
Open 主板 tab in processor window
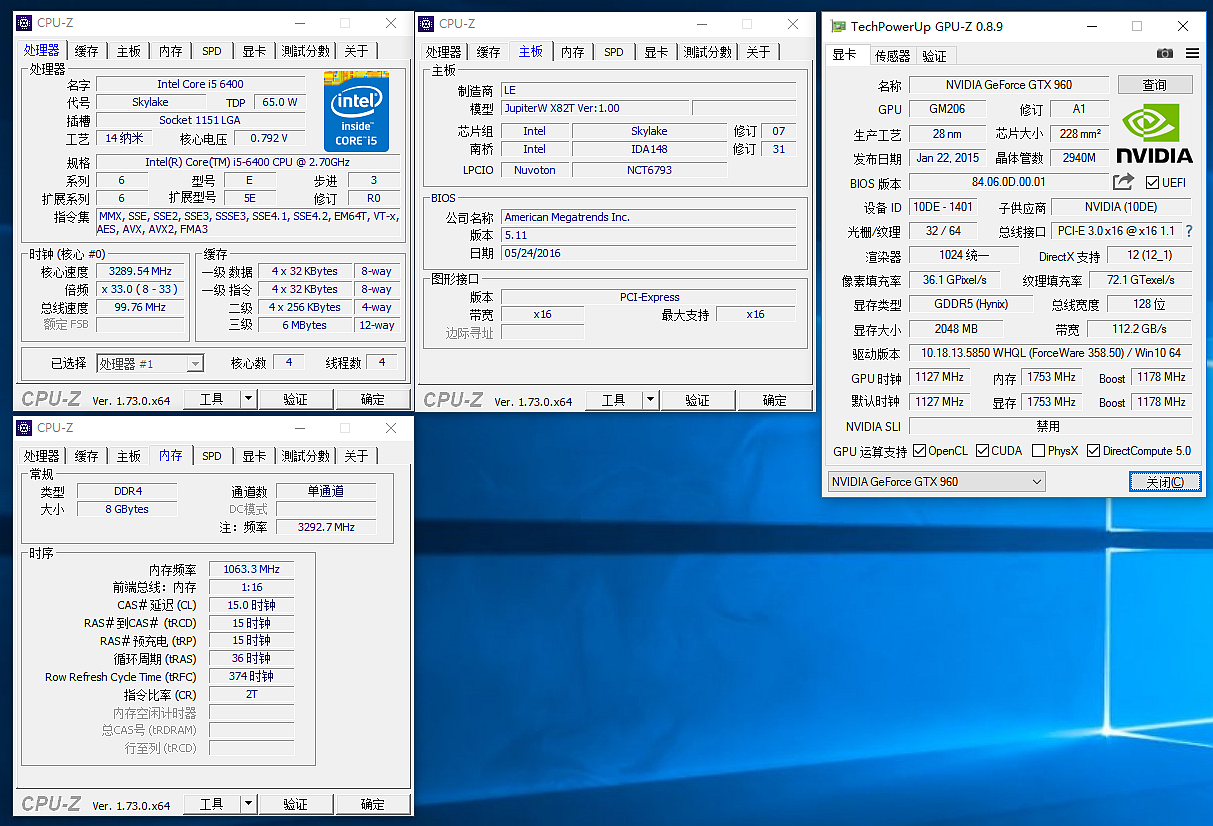coord(129,51)
